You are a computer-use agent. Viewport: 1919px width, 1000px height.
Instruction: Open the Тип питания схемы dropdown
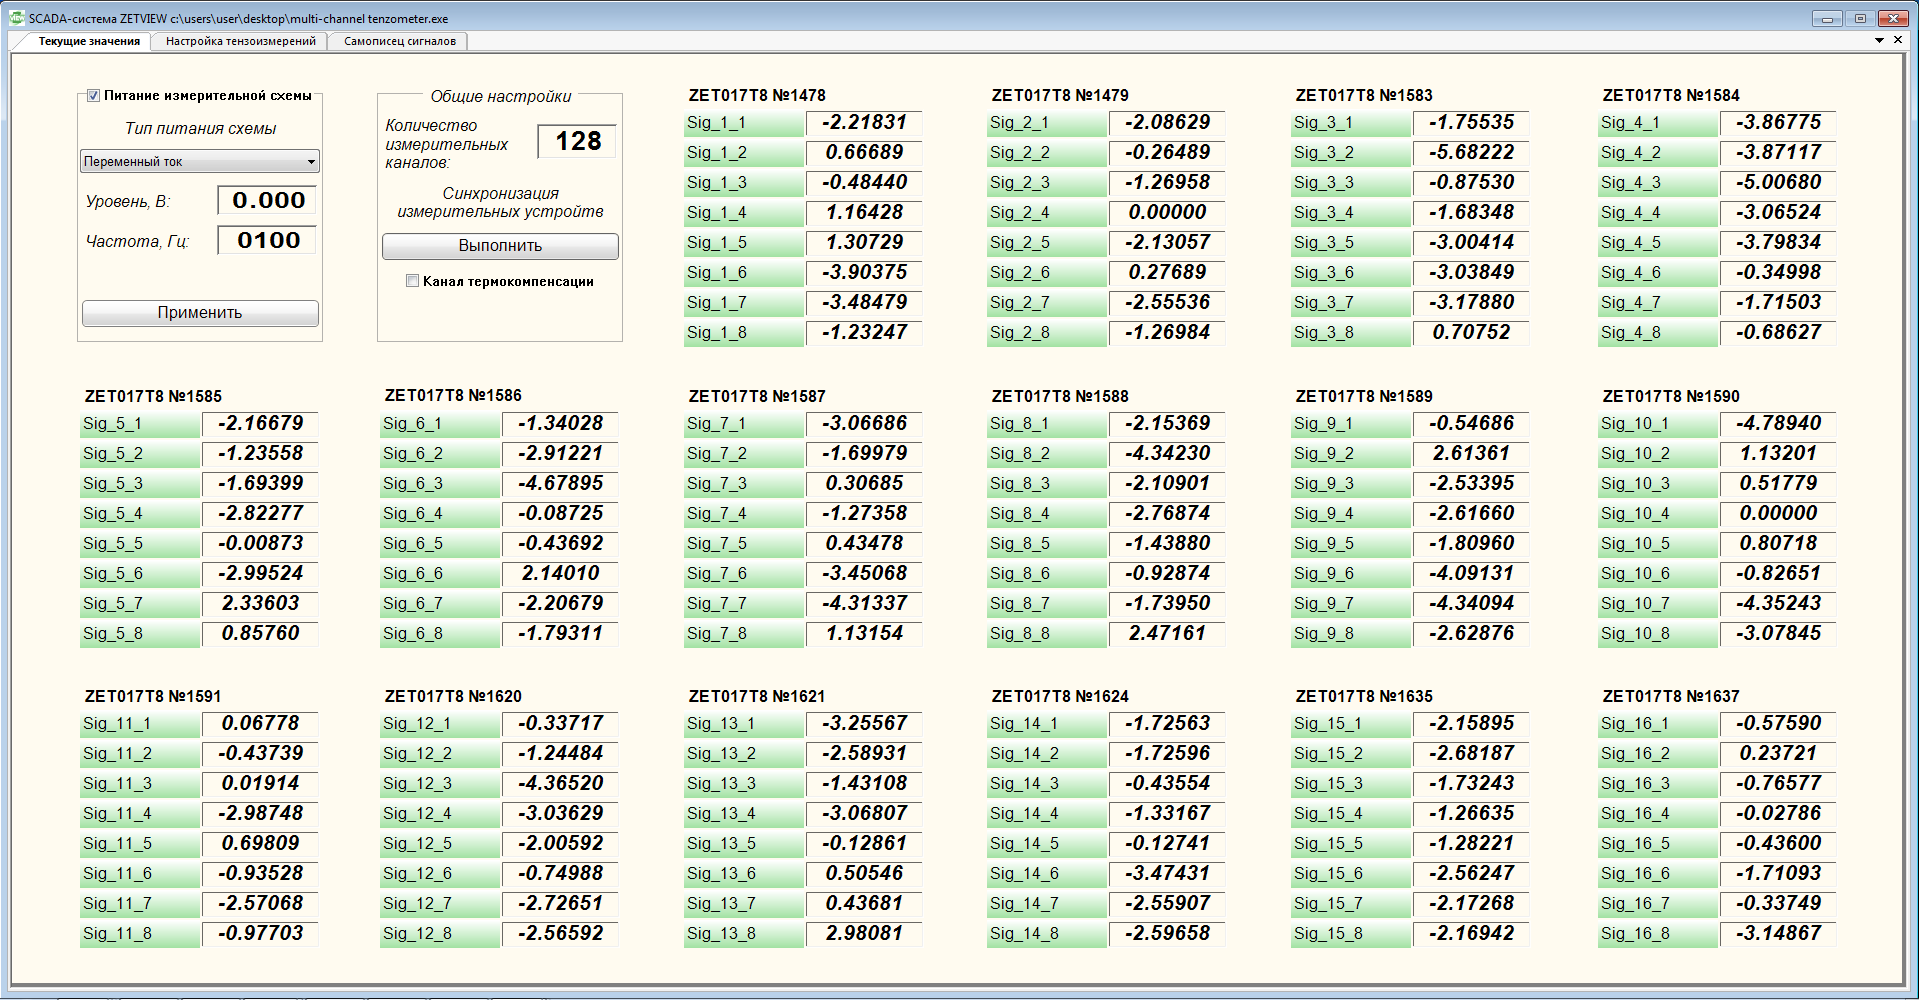click(x=200, y=161)
